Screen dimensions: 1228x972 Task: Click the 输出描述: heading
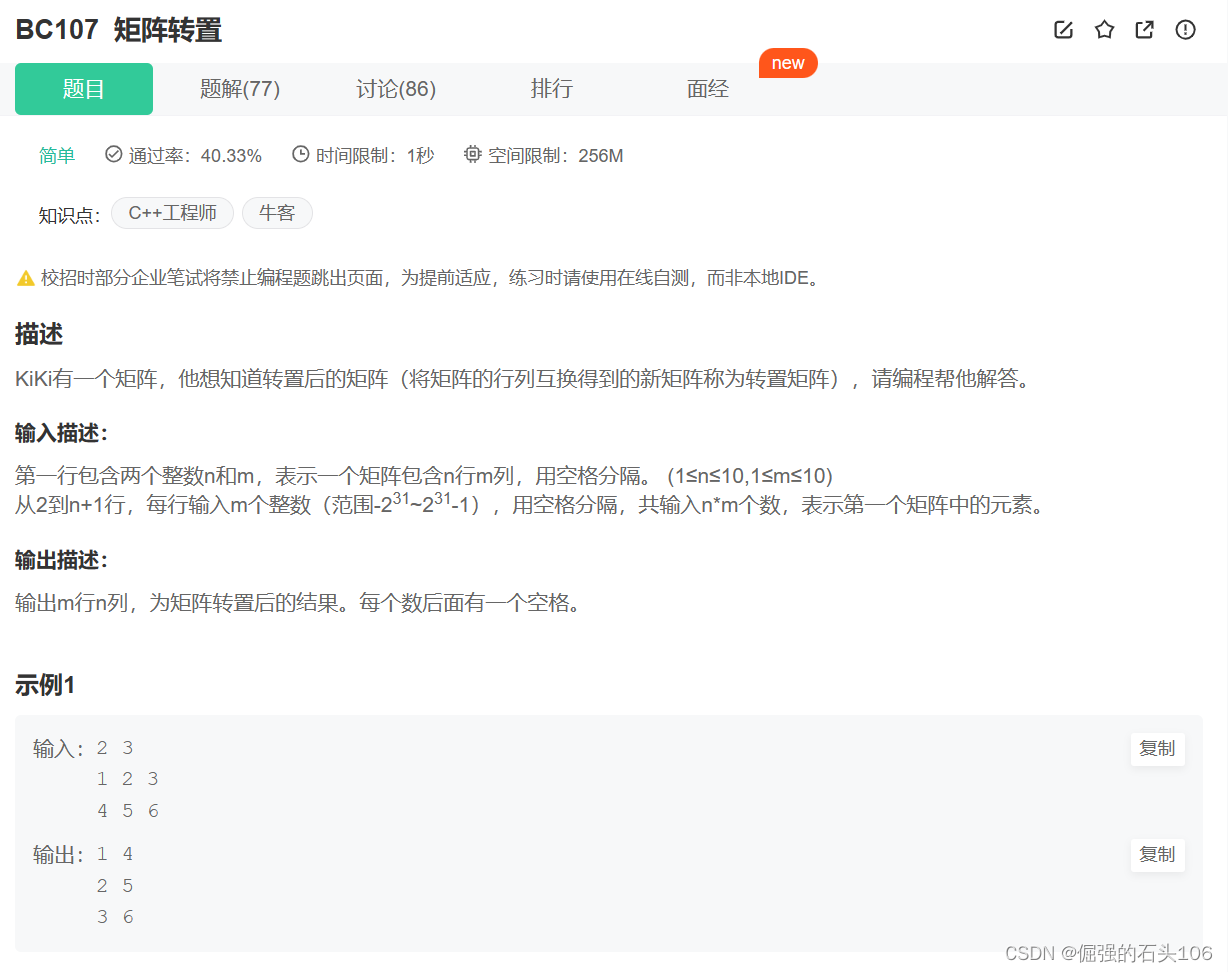[61, 559]
